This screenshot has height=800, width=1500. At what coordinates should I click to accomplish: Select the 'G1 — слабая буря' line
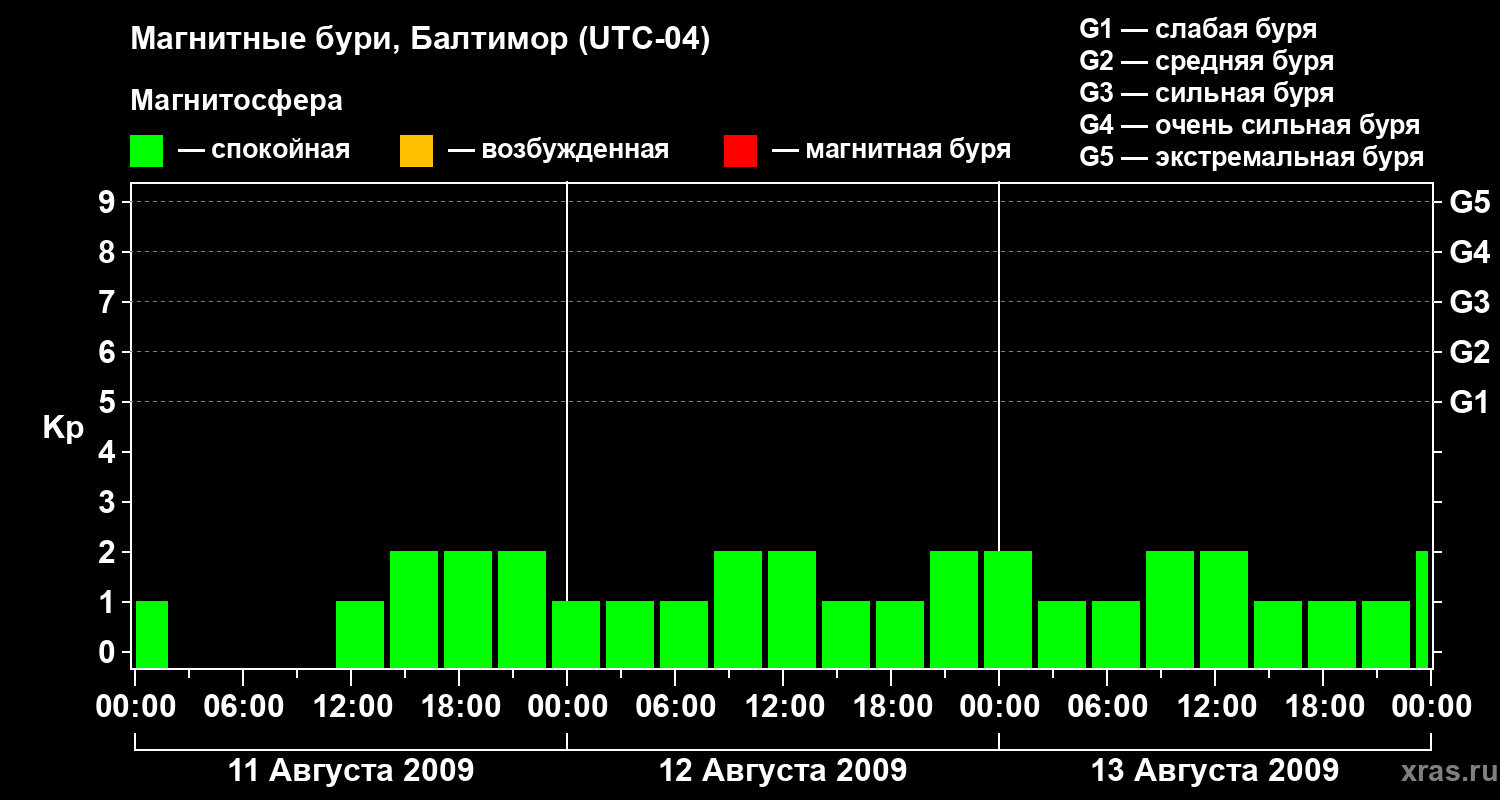coord(1198,29)
